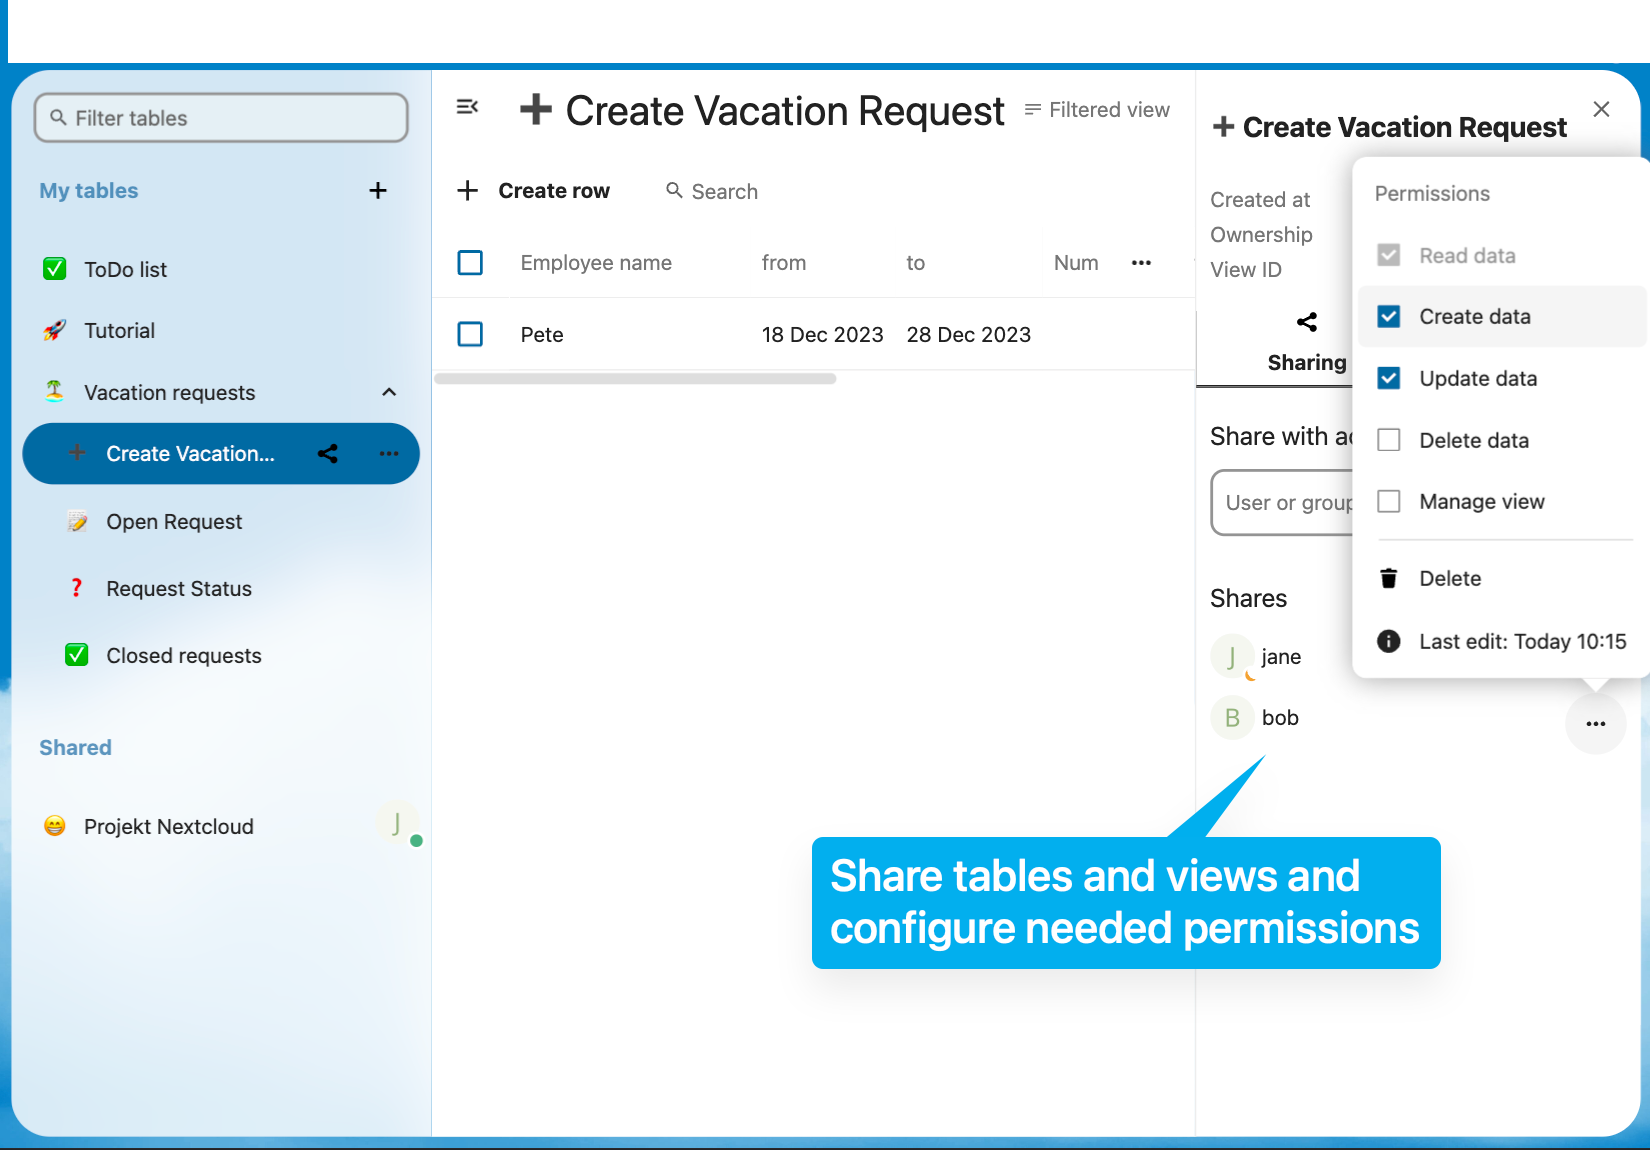Collapse the navigation sidebar toggle icon

click(467, 107)
